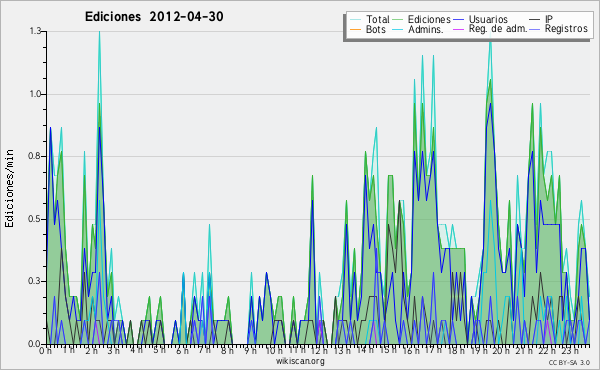Click the '2 h' x-axis label

(91, 350)
